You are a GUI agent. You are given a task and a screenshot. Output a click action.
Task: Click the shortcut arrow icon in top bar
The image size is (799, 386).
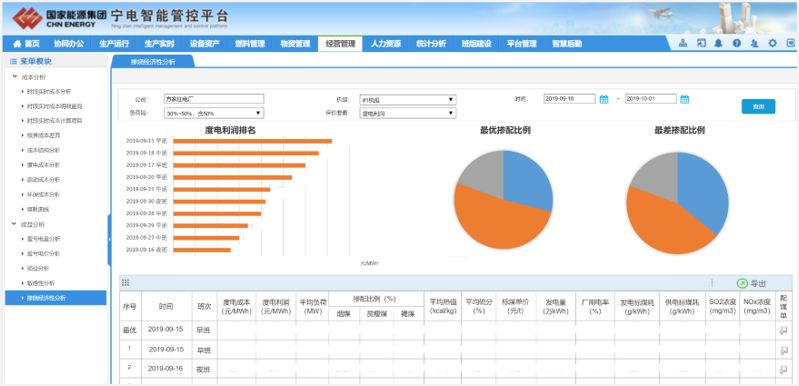[x=701, y=44]
